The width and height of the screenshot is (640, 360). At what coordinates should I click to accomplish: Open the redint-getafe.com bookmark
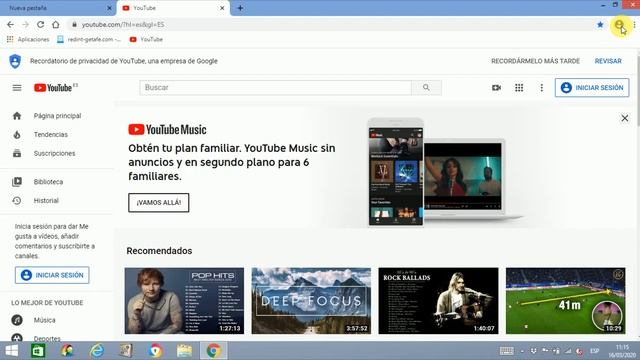coord(89,40)
